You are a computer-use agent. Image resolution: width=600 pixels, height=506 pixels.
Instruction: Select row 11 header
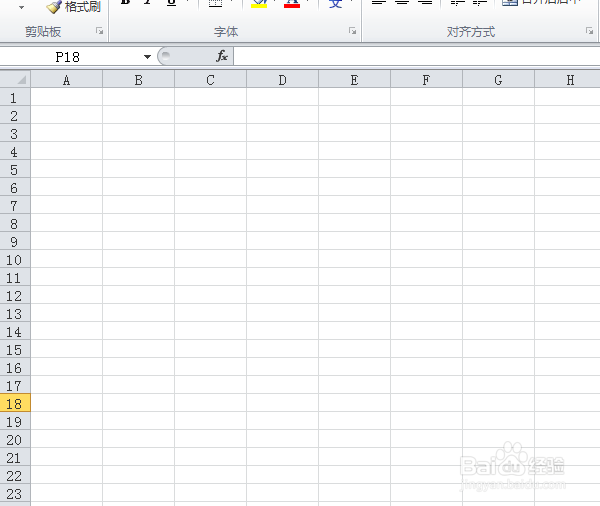coord(15,277)
